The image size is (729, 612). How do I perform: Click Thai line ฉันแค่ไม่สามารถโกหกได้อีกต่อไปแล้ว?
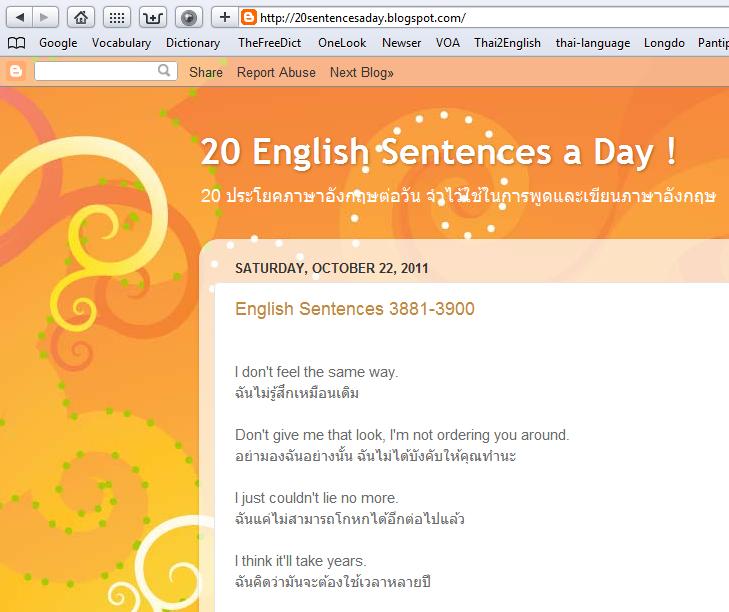coord(350,519)
